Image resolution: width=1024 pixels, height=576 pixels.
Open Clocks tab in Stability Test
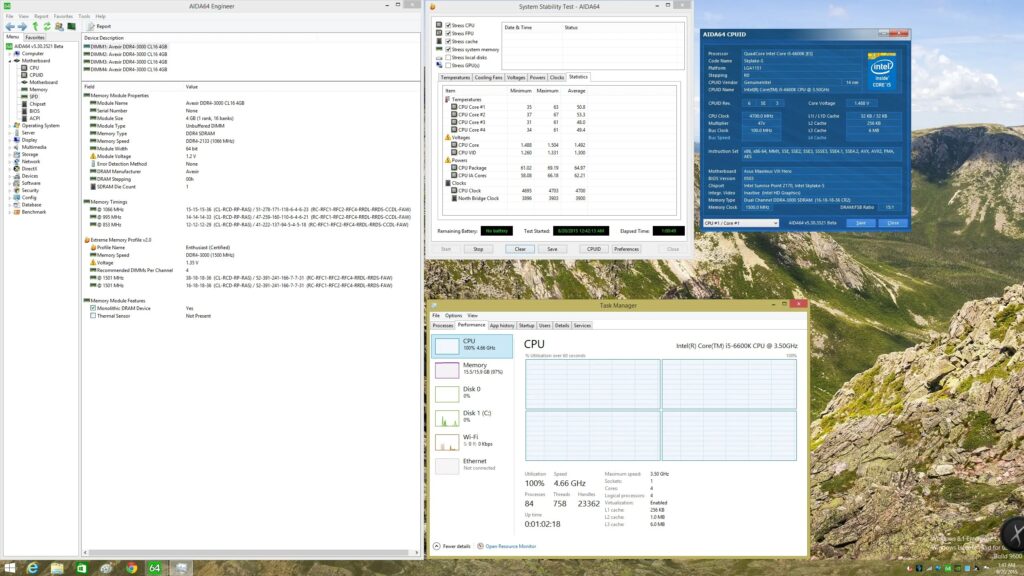557,77
